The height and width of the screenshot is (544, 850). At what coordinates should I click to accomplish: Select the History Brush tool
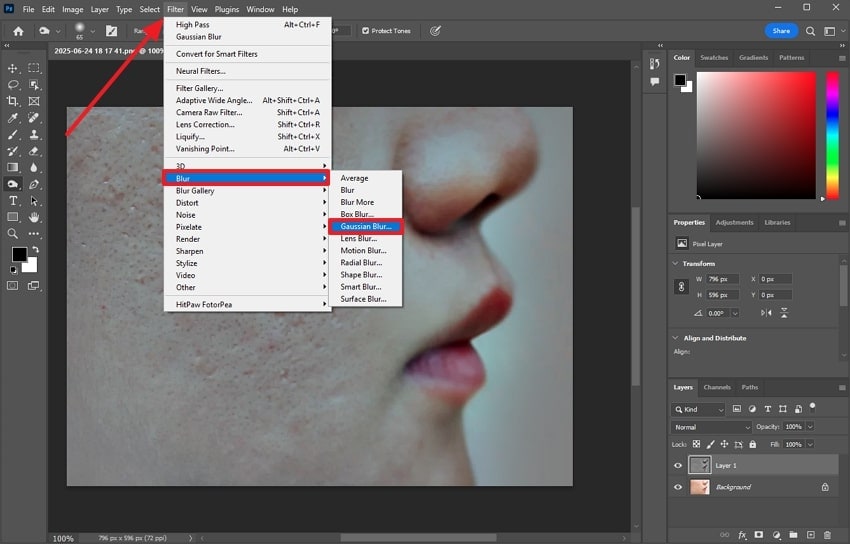click(x=12, y=151)
